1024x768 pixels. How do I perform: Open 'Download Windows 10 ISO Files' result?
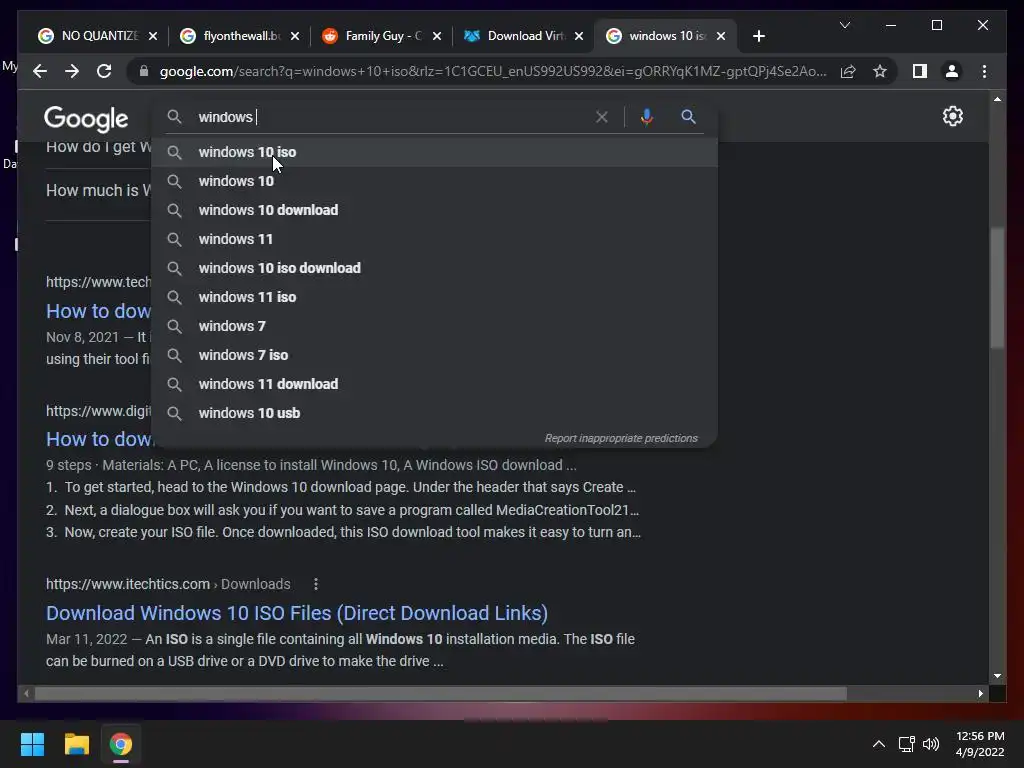click(296, 613)
